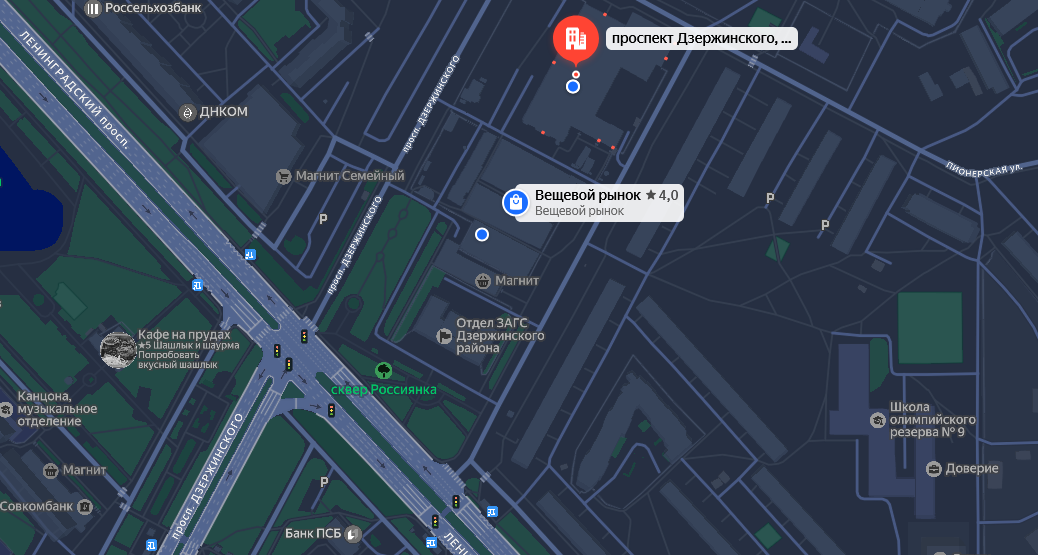Select the blue Вещевой рынок shopping icon
This screenshot has height=555, width=1038.
515,203
